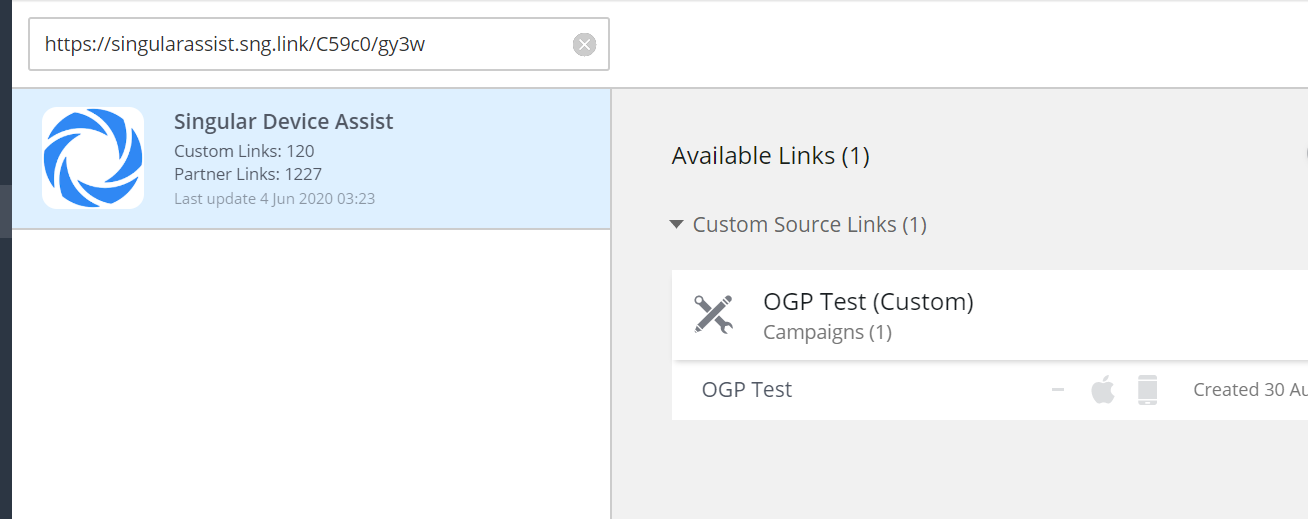Click the Singular Device Assist app logo

pyautogui.click(x=93, y=158)
